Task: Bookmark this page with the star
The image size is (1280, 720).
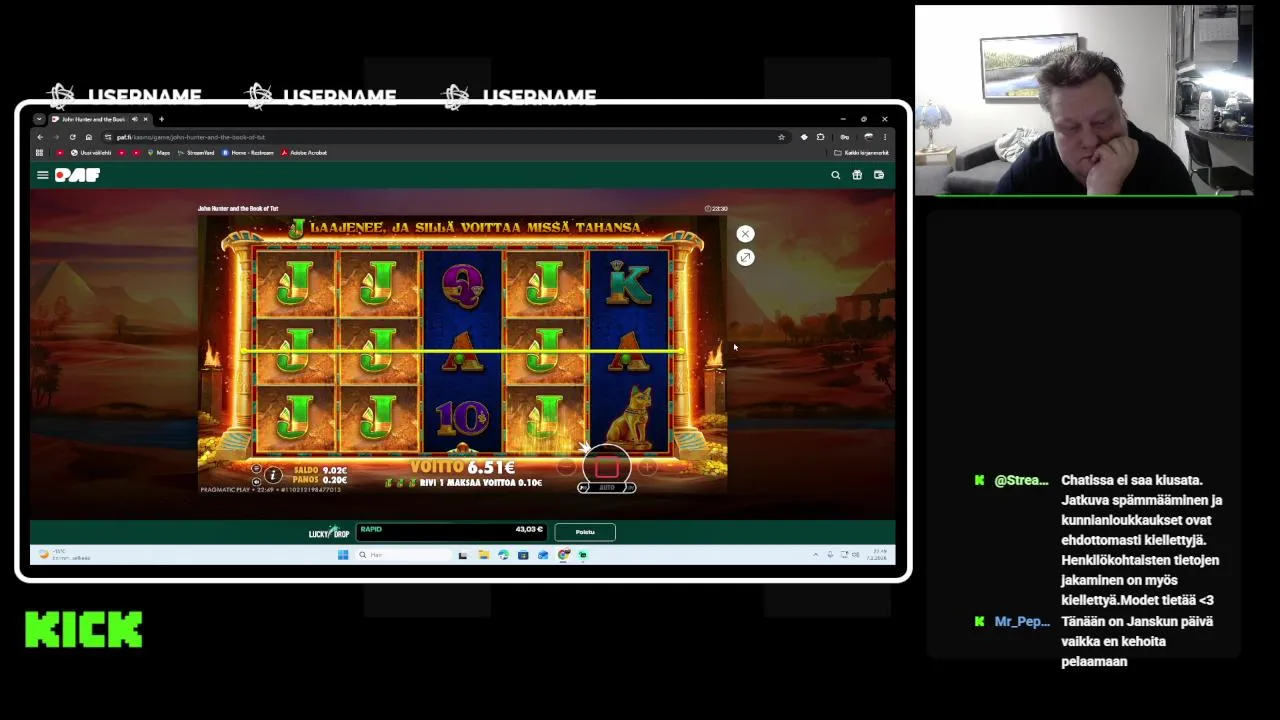Action: tap(781, 137)
